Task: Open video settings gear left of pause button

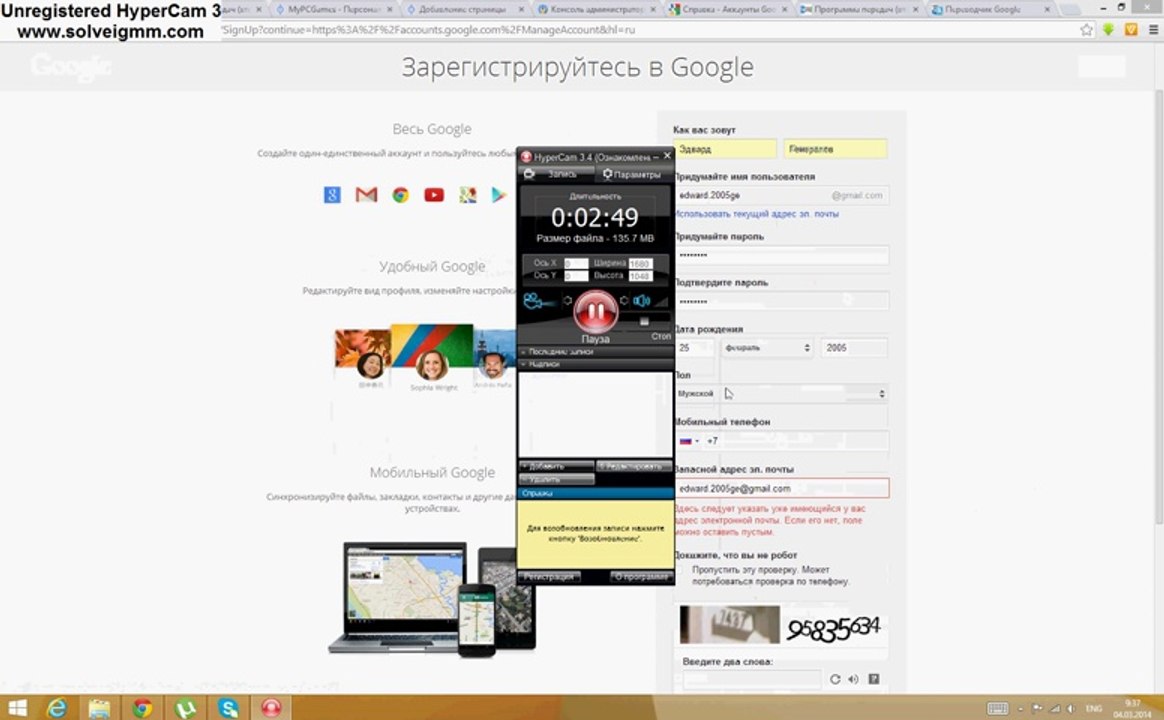Action: (567, 301)
